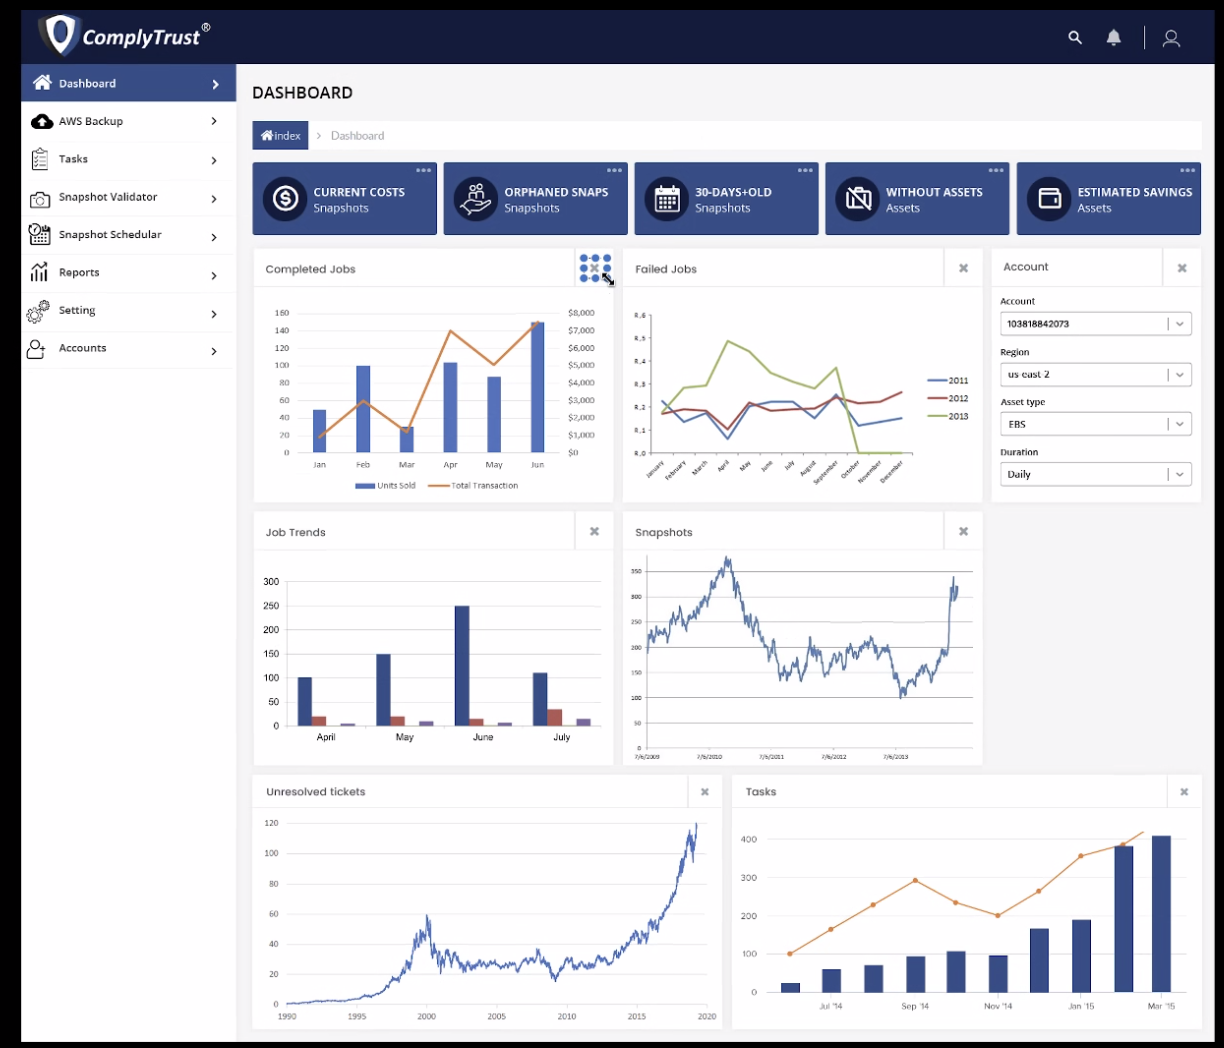Click the Current Costs dollar icon
1224x1048 pixels.
(x=286, y=198)
